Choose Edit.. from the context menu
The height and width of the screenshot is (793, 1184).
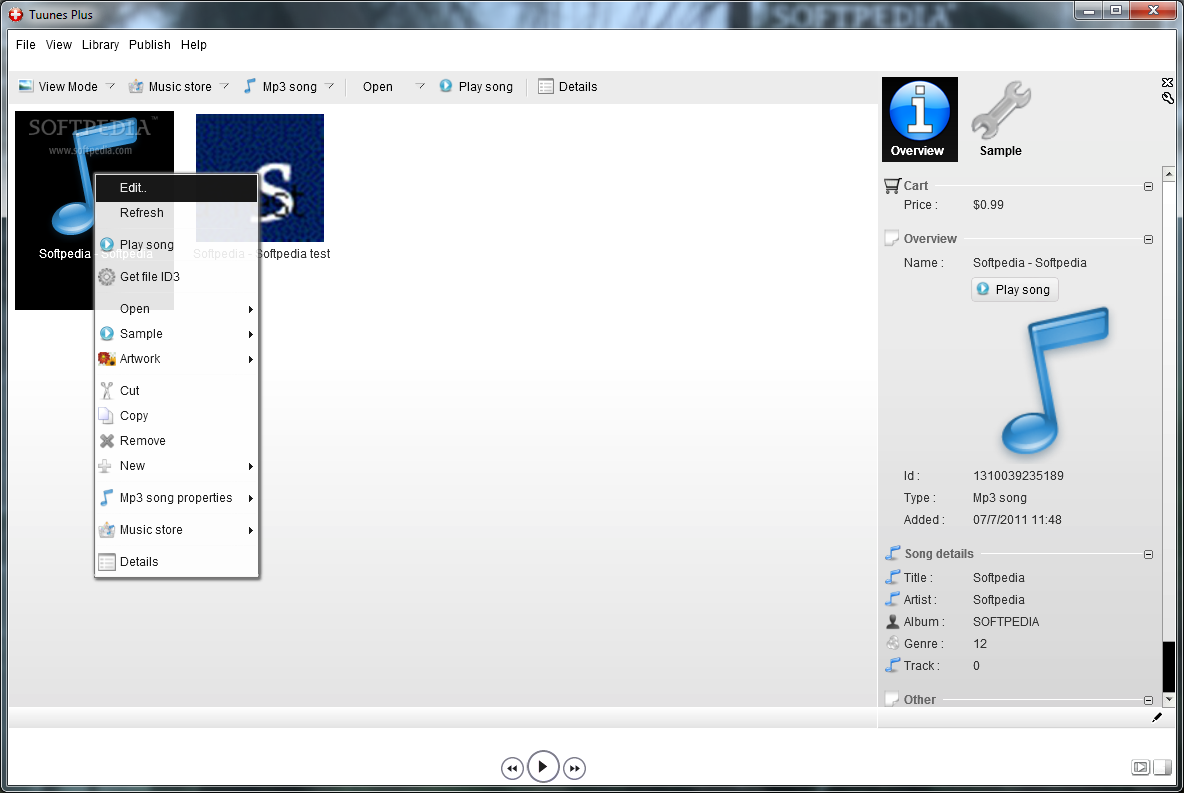[x=177, y=188]
